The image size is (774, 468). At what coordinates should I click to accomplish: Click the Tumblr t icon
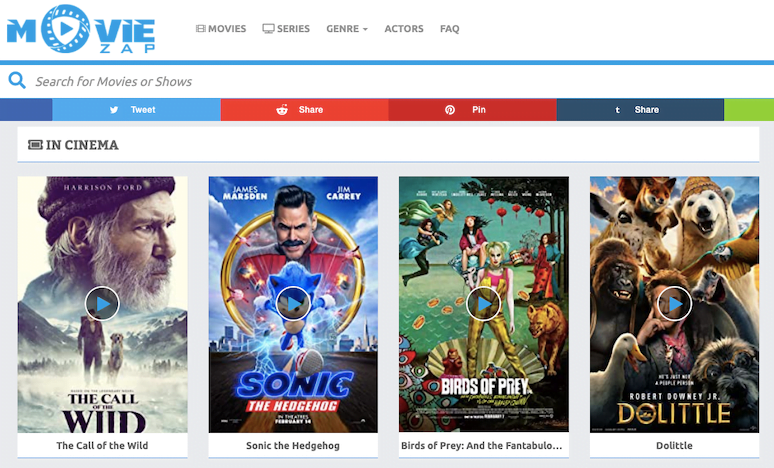point(618,110)
